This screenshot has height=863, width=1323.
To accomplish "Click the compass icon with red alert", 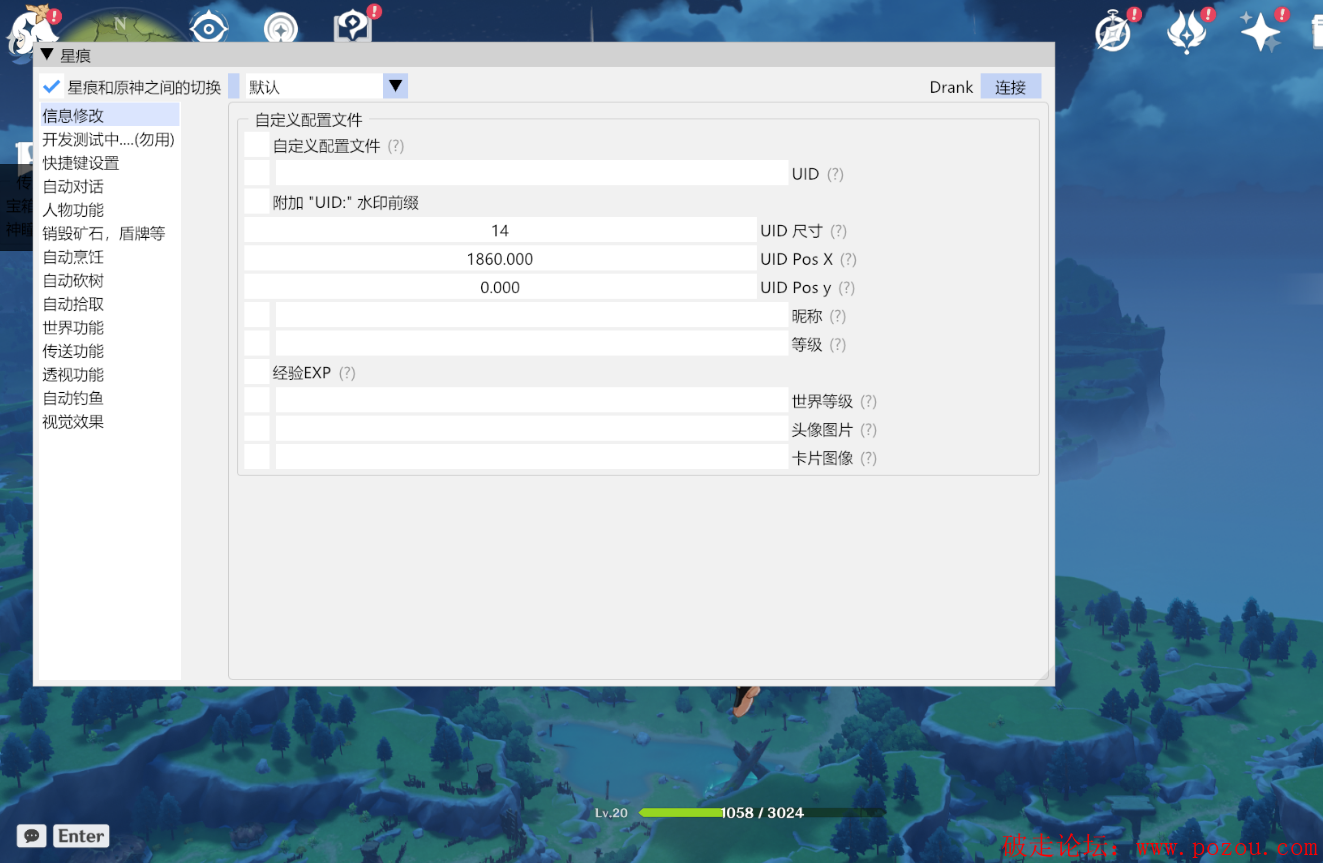I will 1112,33.
